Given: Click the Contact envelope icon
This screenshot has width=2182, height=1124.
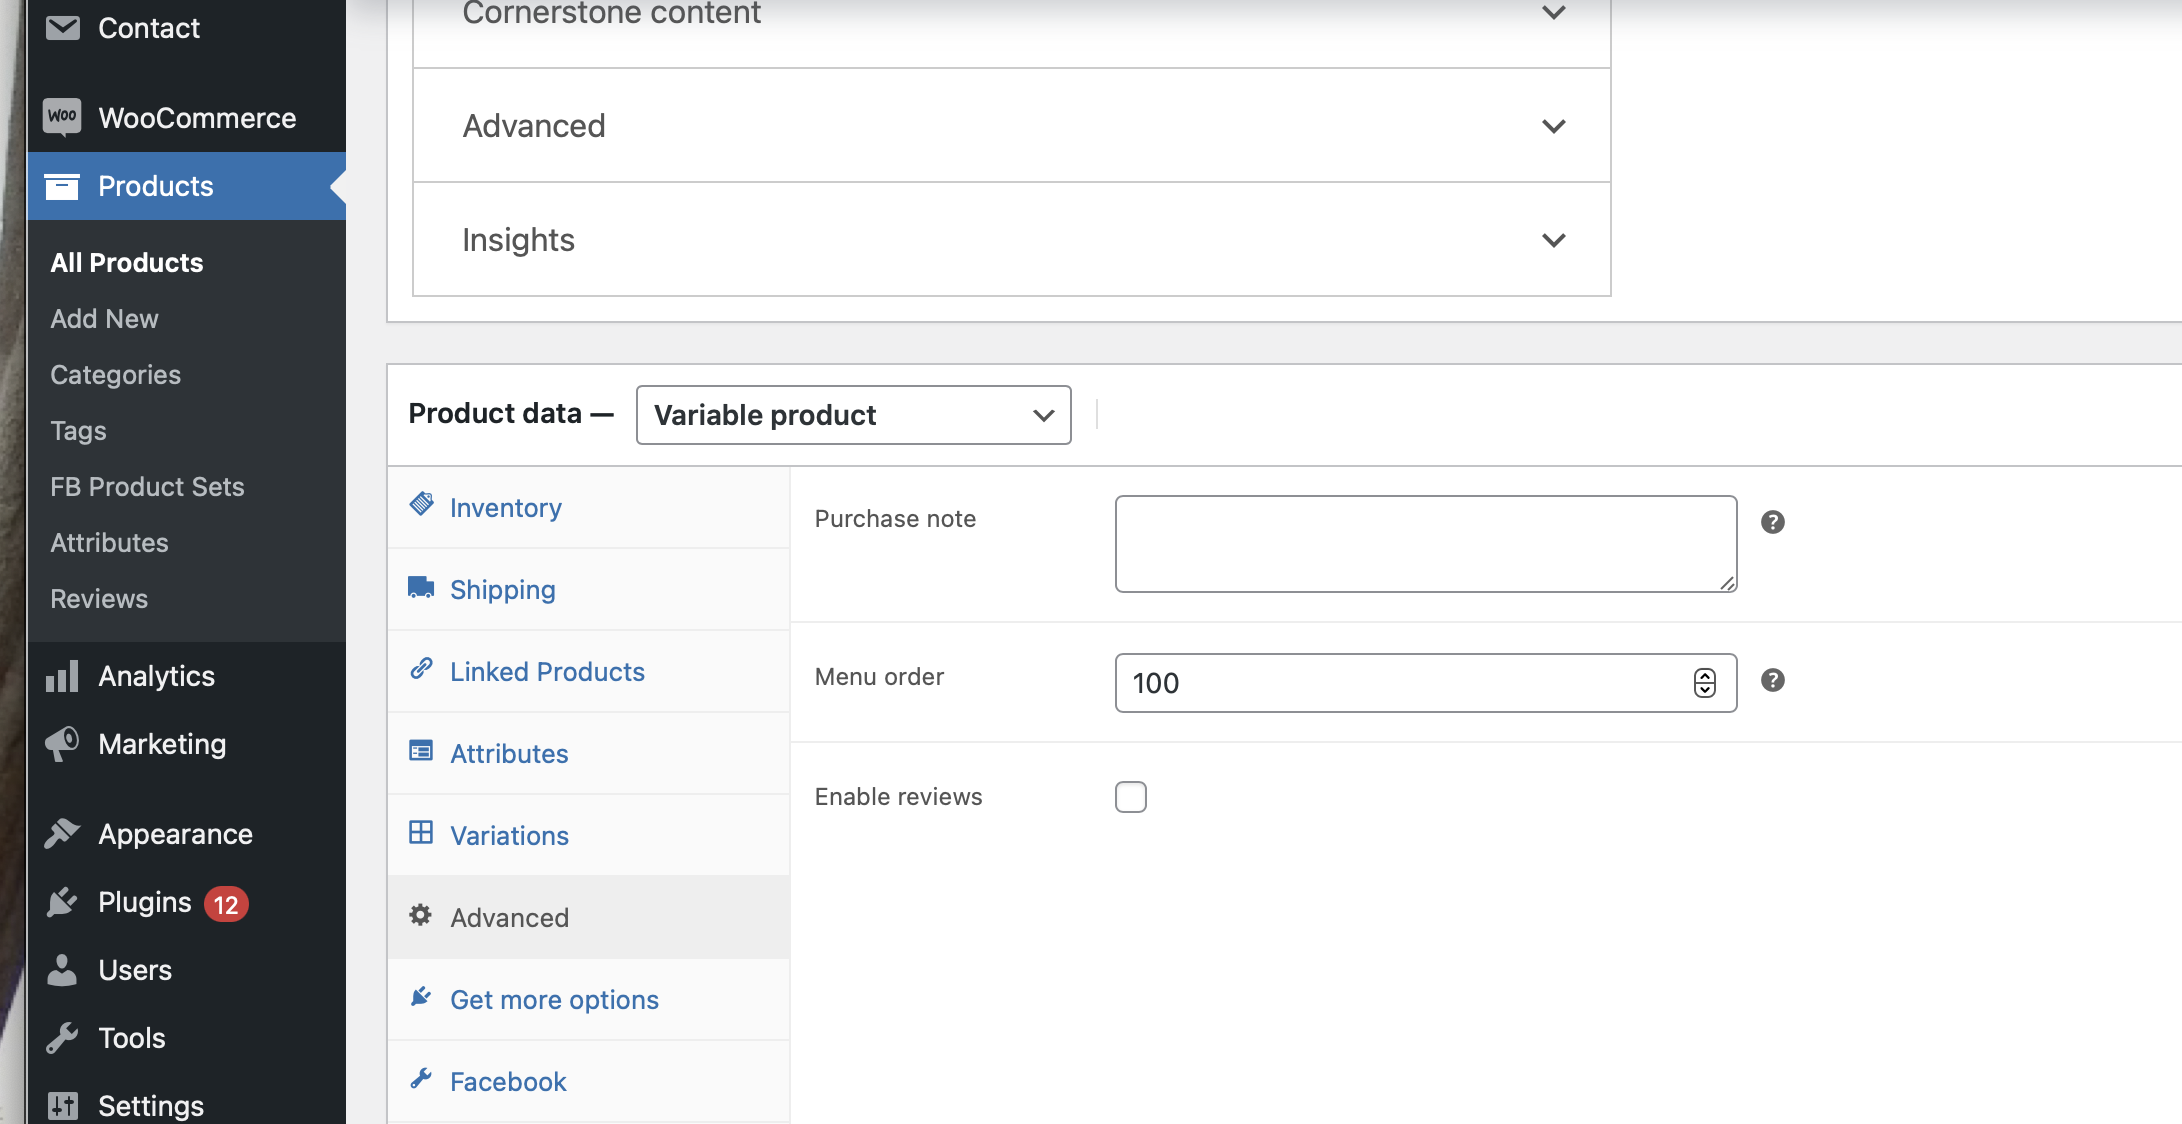Looking at the screenshot, I should (62, 28).
